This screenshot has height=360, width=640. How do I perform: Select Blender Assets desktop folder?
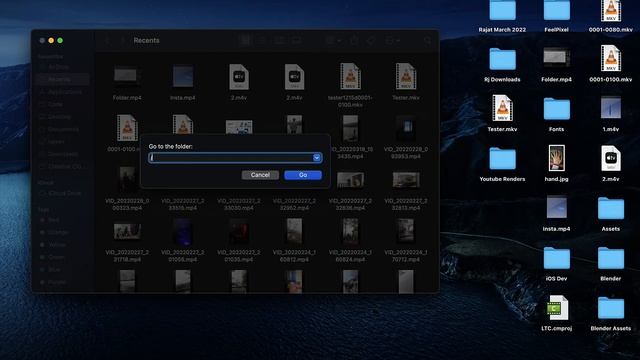click(x=611, y=313)
